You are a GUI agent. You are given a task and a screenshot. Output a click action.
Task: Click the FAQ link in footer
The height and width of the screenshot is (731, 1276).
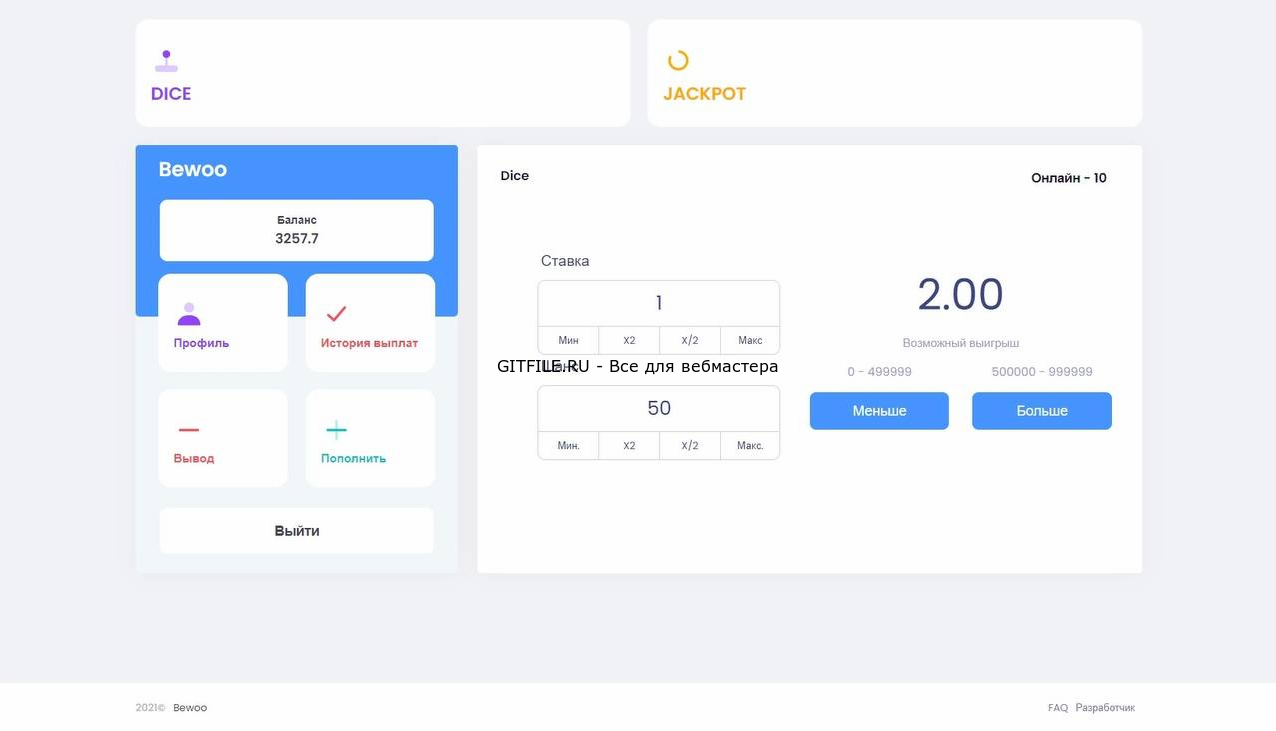tap(1058, 708)
